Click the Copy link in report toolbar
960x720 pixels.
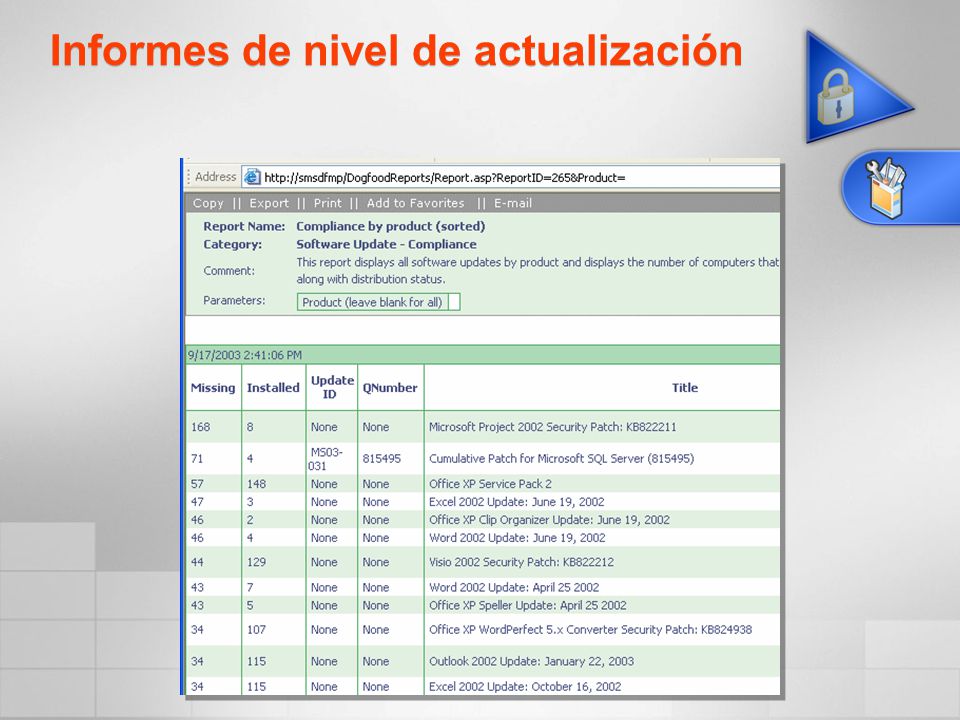pyautogui.click(x=208, y=203)
